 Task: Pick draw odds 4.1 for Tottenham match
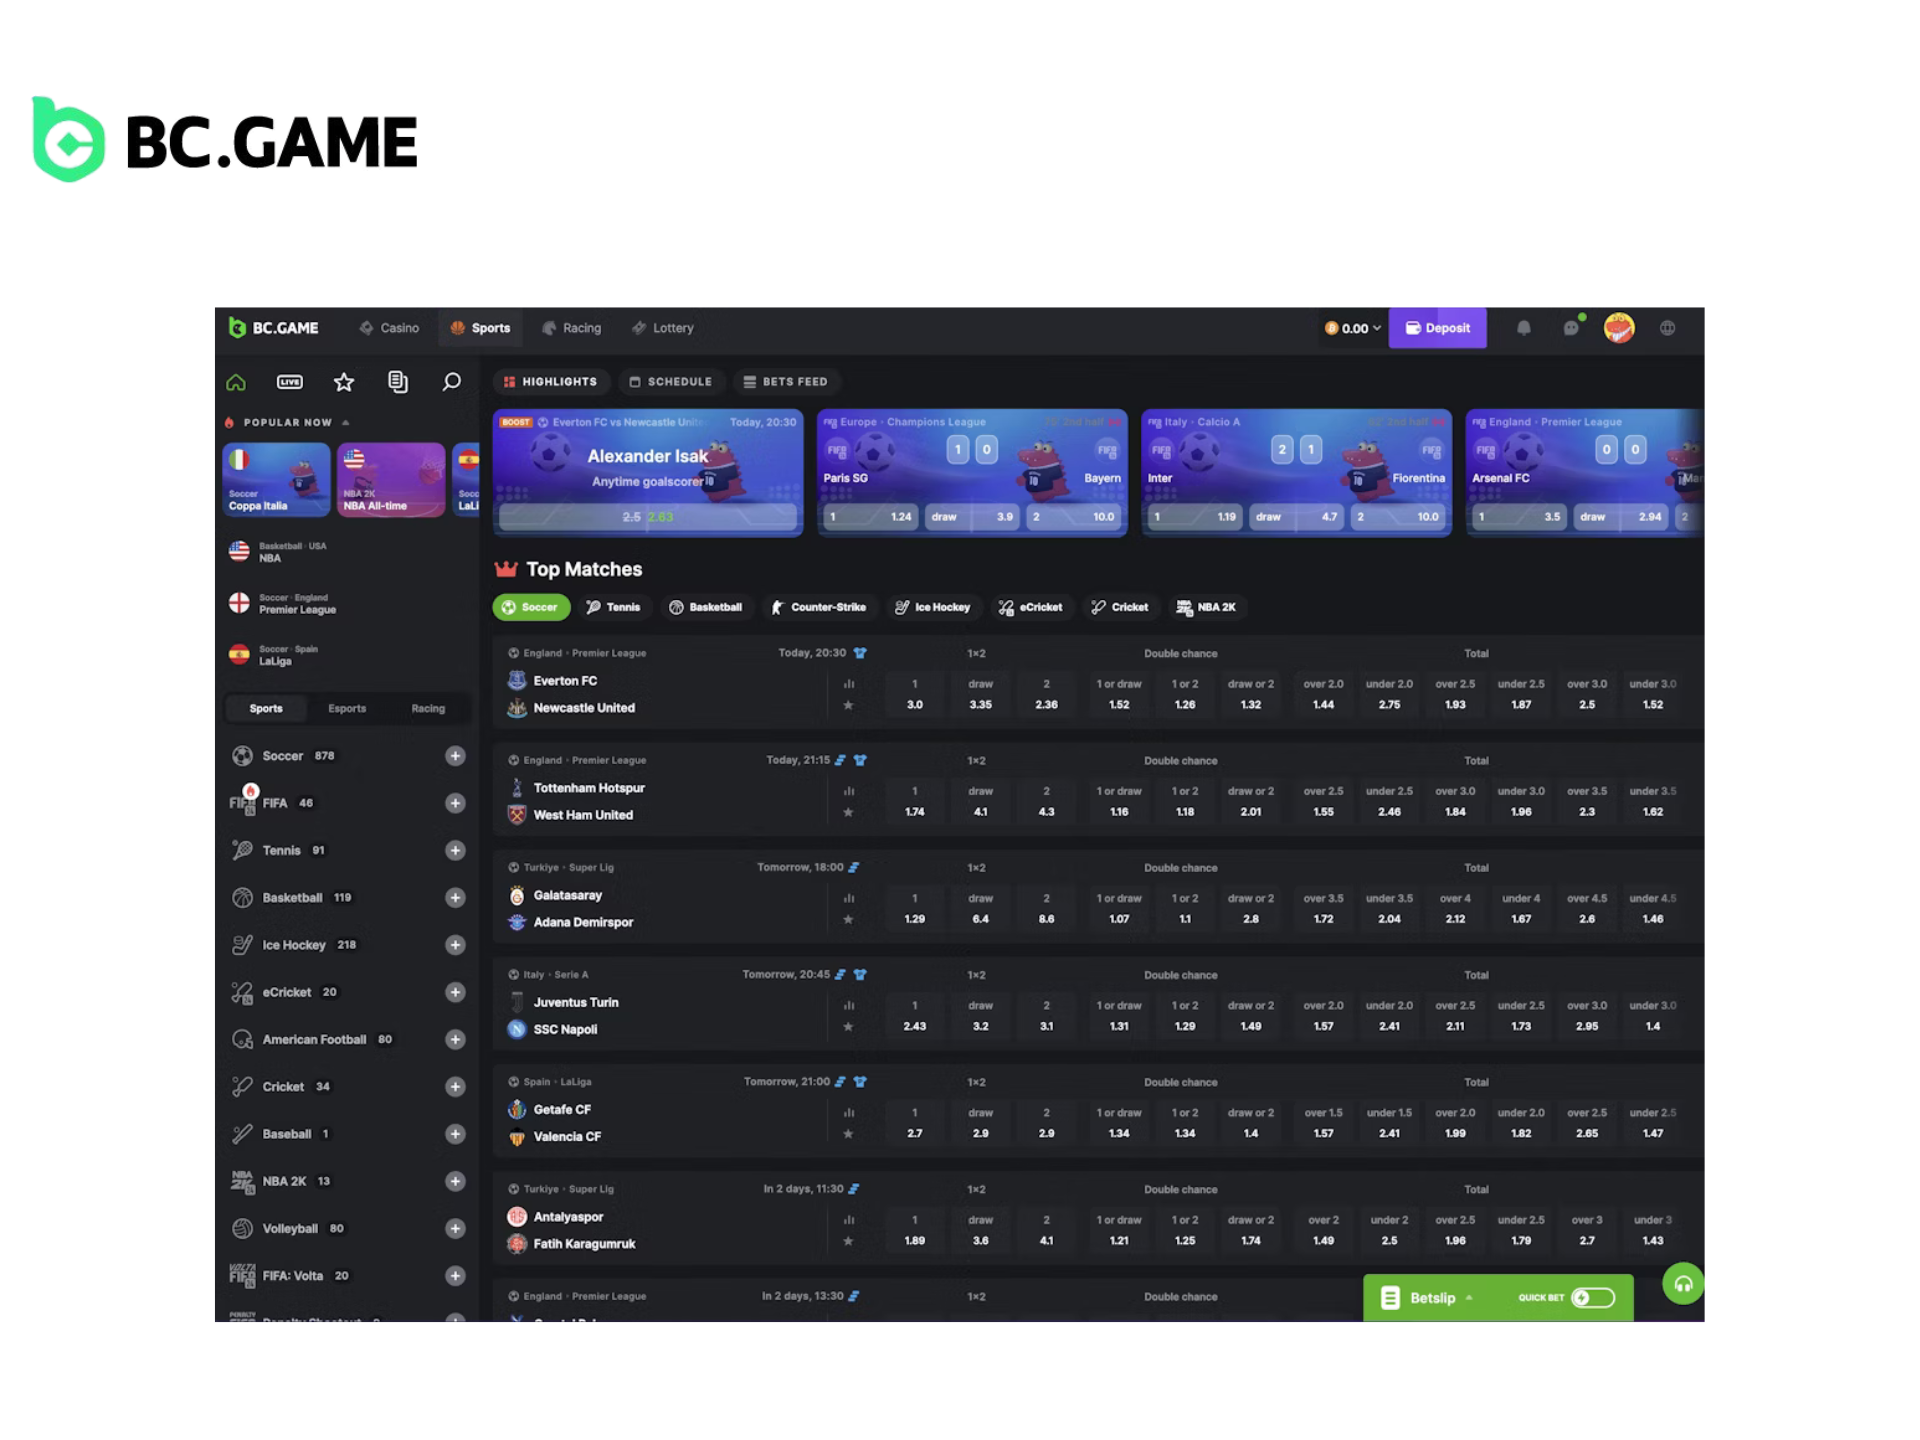tap(981, 802)
